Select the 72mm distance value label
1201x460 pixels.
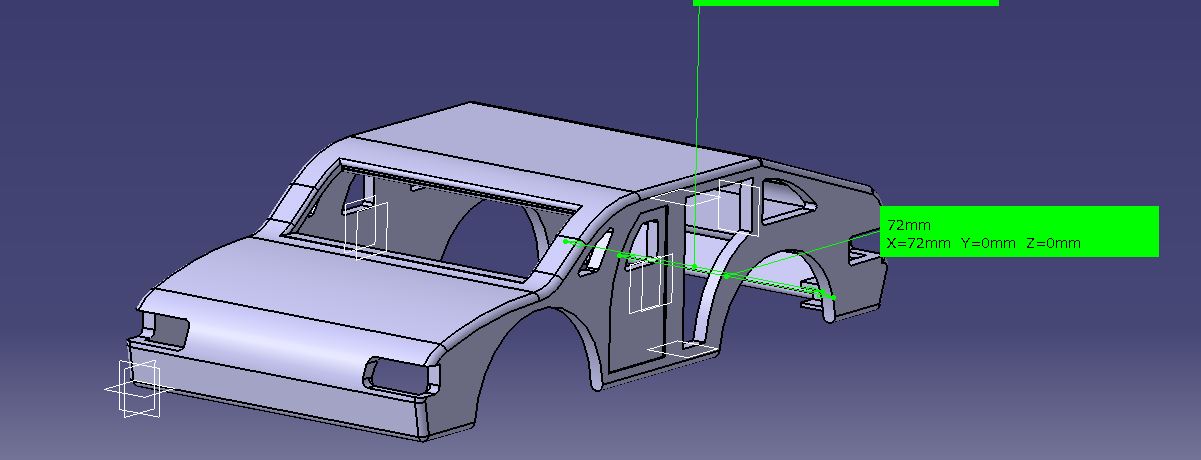tap(909, 225)
